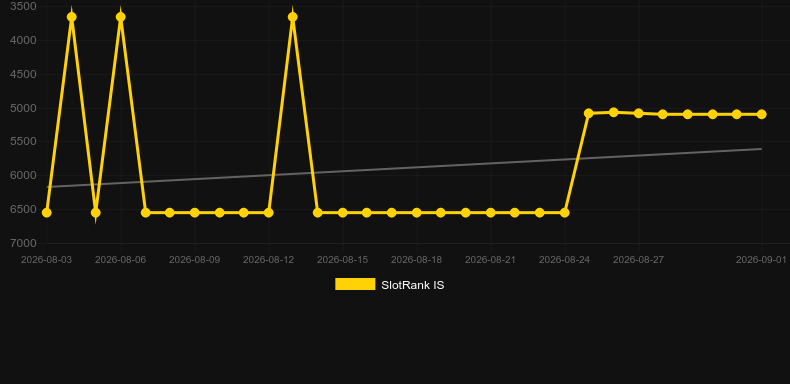The height and width of the screenshot is (384, 790).
Task: Select the first peak point on 2026-08-04
Action: [72, 17]
